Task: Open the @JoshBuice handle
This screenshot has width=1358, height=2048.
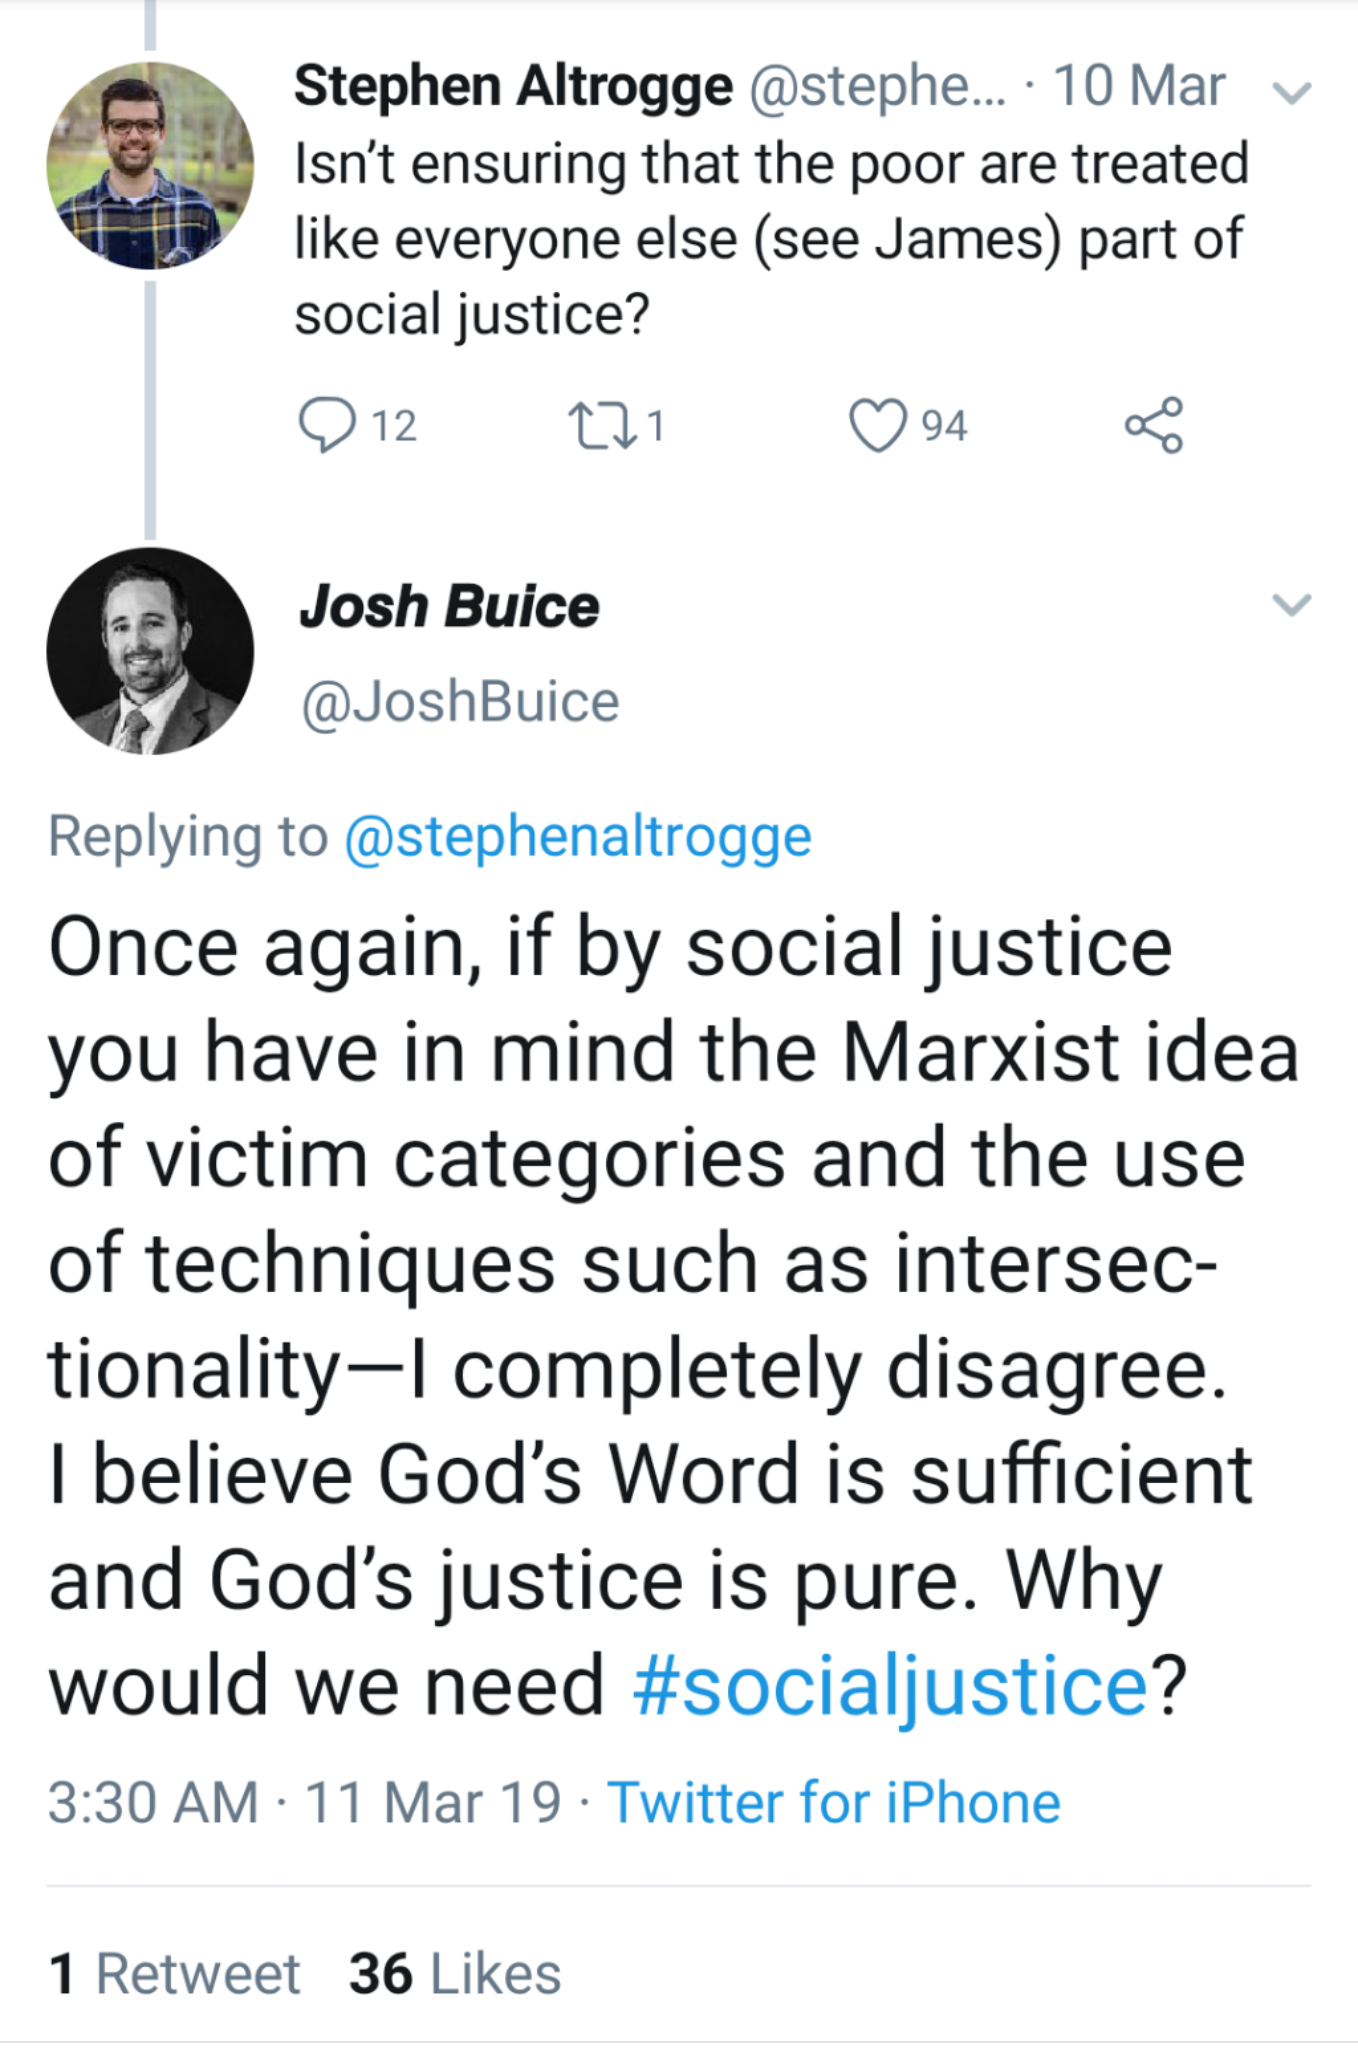Action: coord(460,702)
